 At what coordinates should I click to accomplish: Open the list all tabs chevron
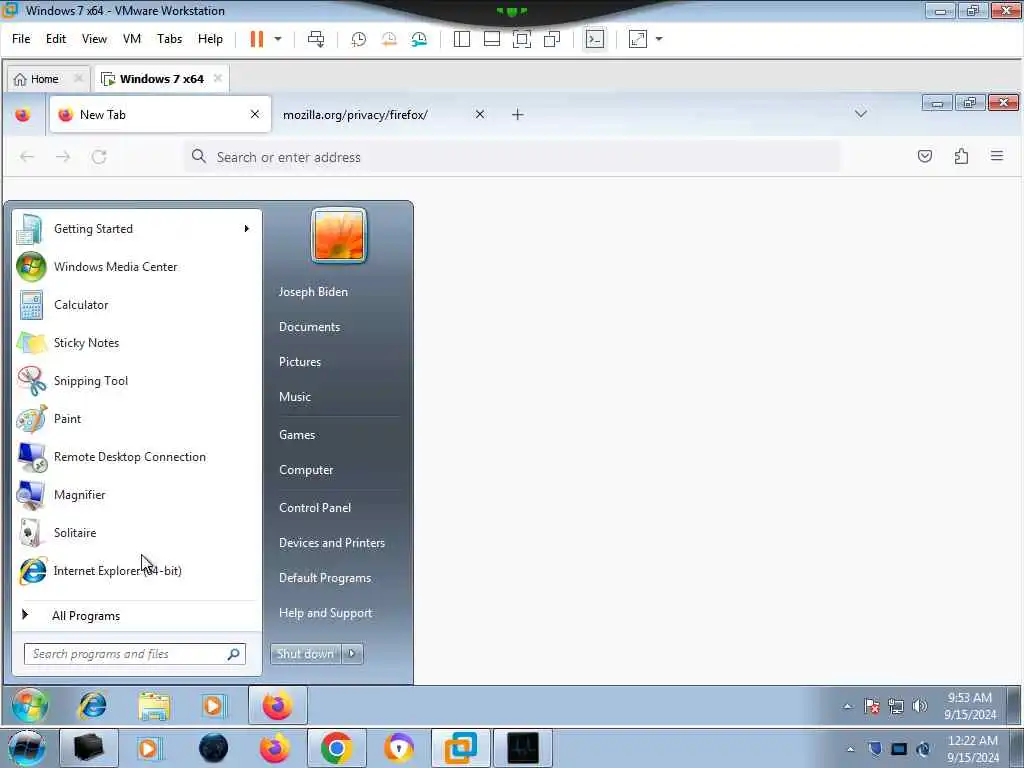tap(861, 114)
